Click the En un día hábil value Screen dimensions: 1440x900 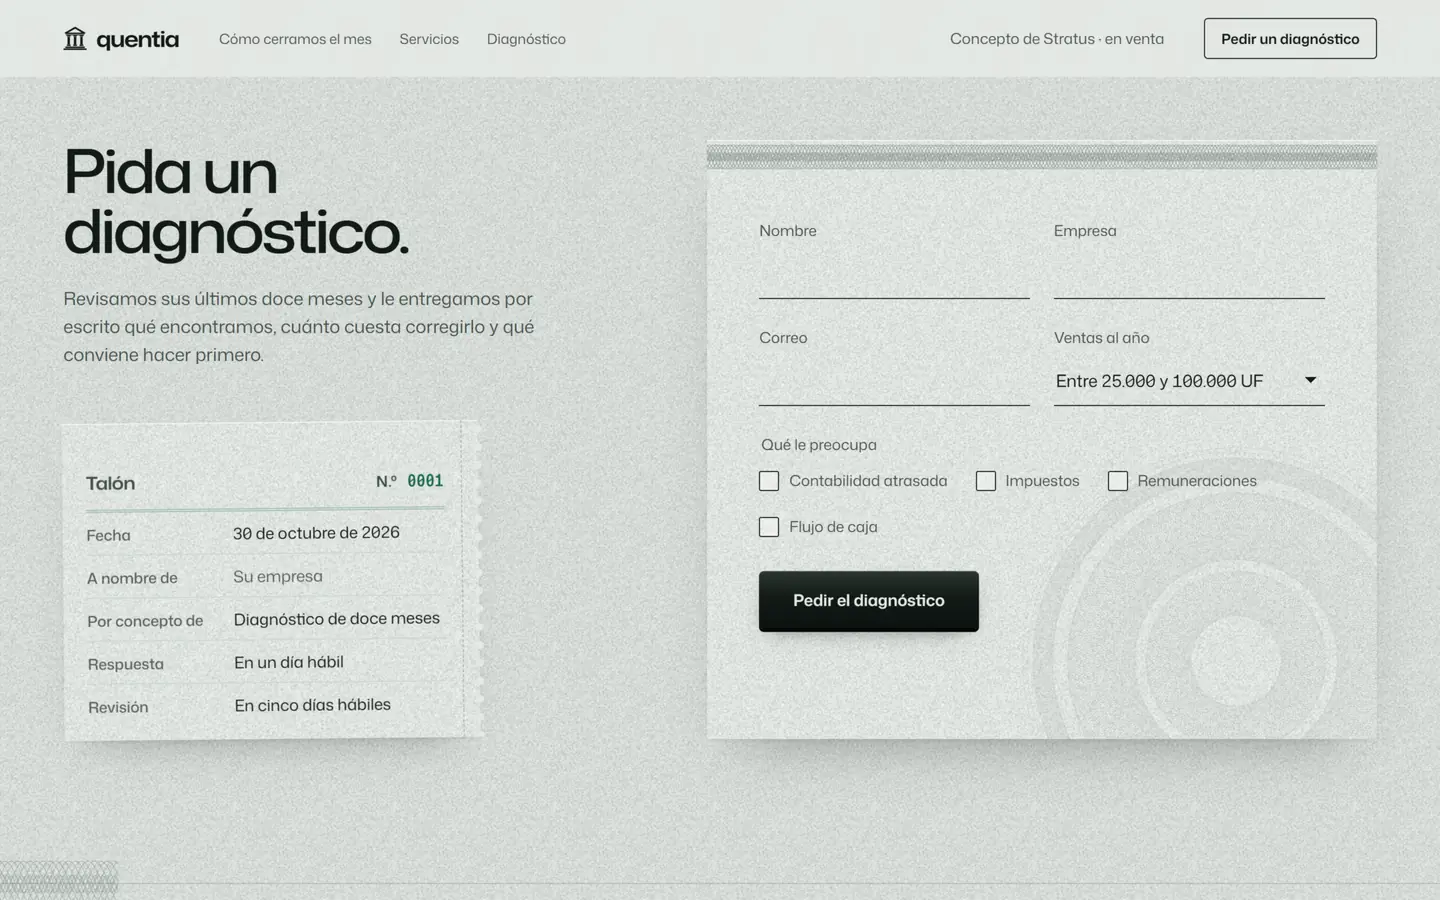[x=289, y=662]
